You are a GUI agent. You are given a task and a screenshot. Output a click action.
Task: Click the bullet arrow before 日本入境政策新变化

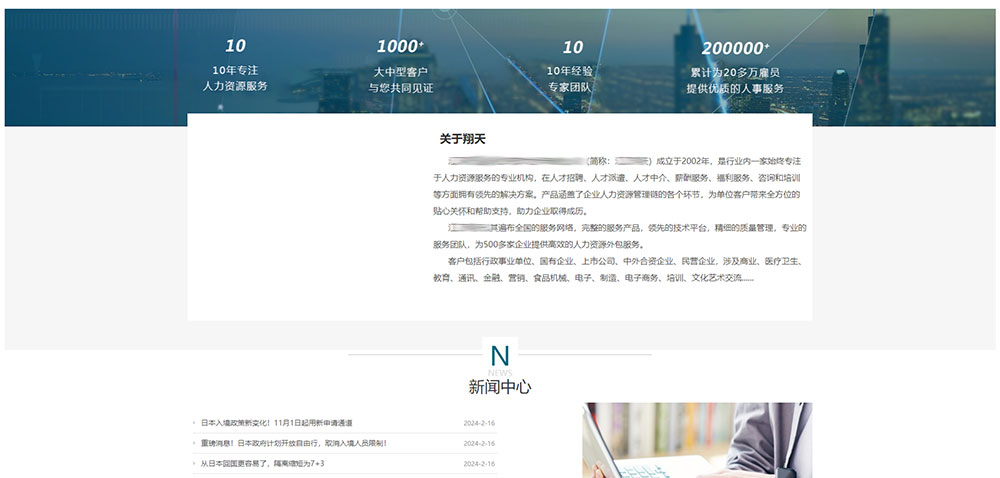click(x=194, y=423)
